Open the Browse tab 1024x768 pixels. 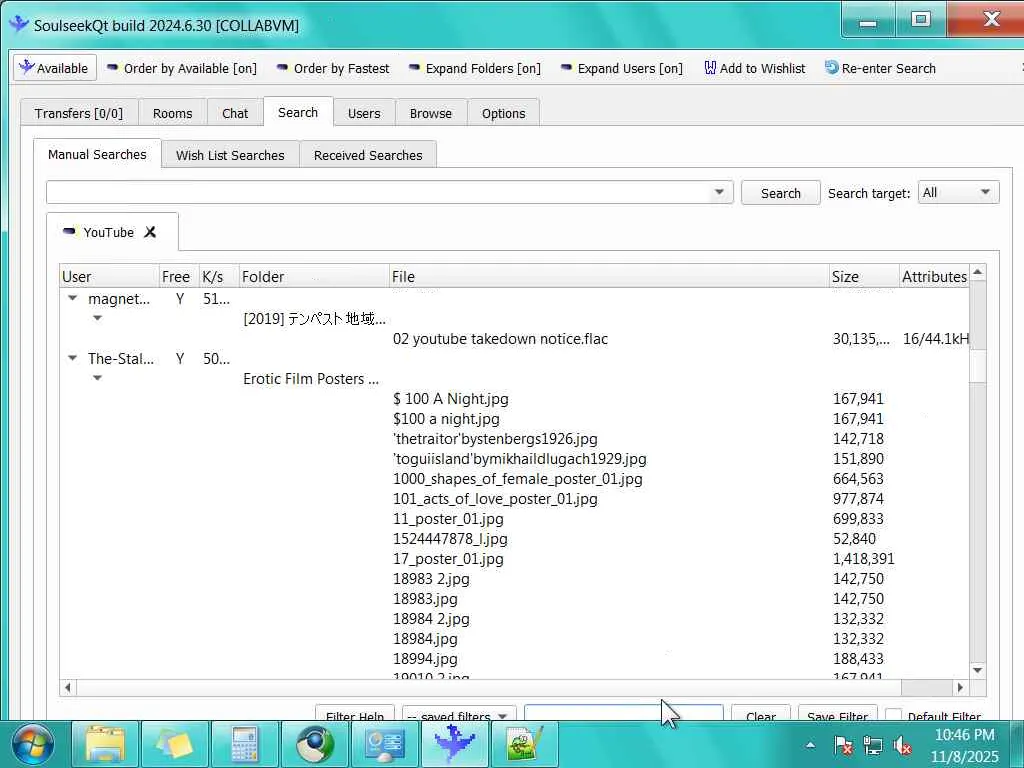pos(431,113)
